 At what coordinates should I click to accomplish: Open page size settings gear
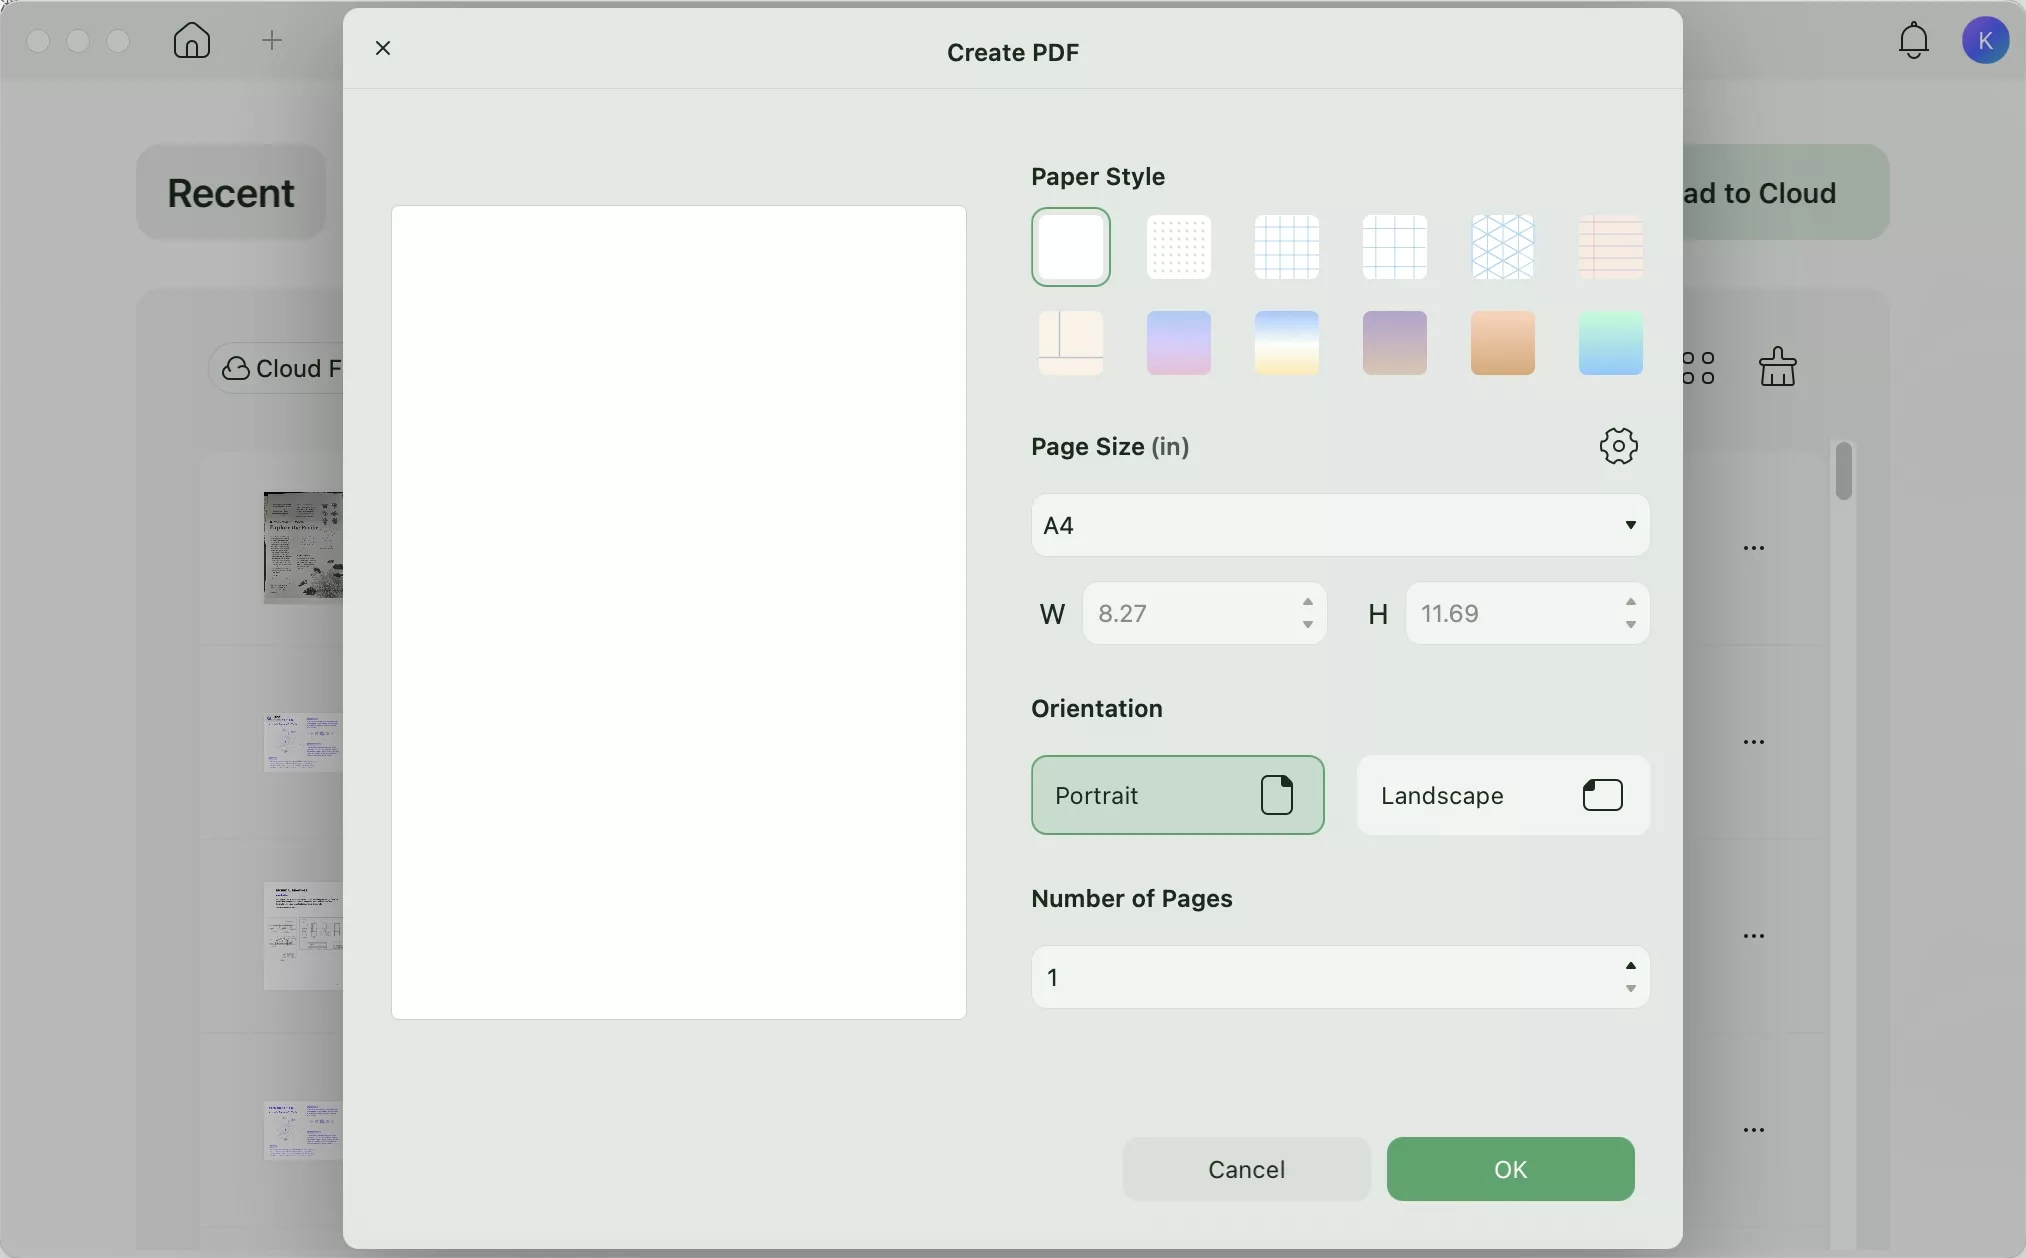click(x=1619, y=446)
